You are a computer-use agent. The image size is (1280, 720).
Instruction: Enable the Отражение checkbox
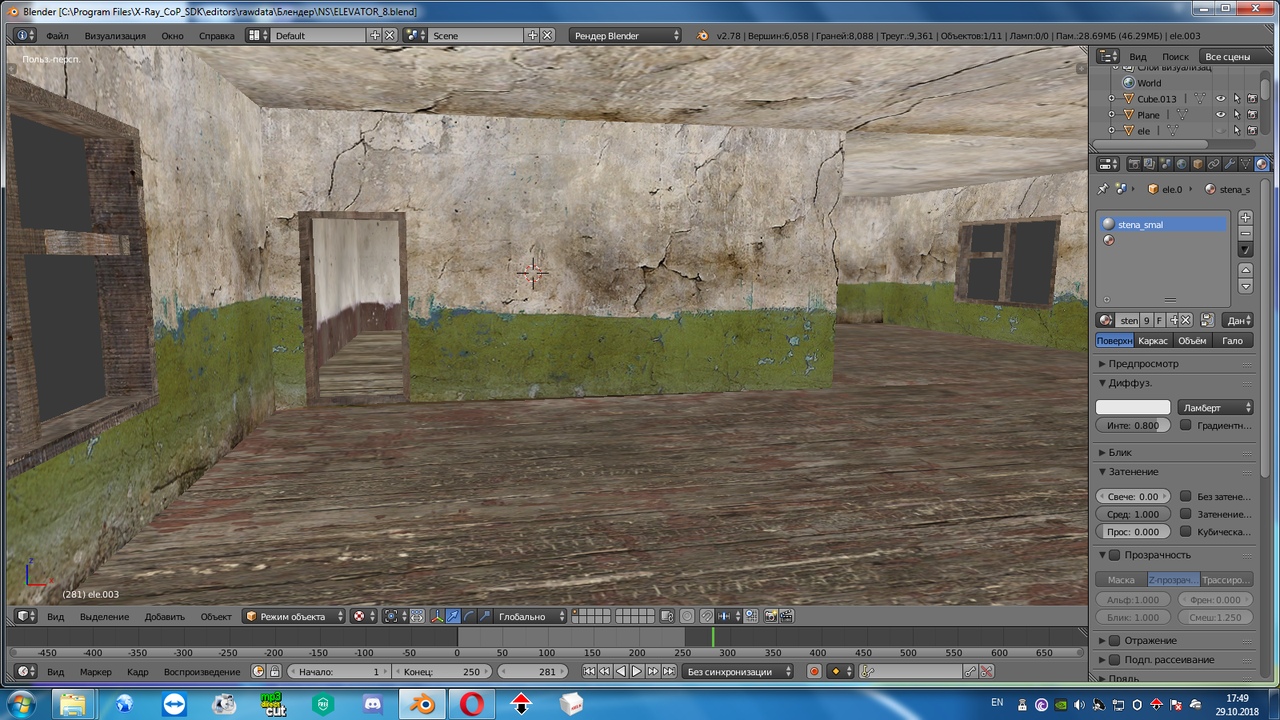coord(1114,640)
